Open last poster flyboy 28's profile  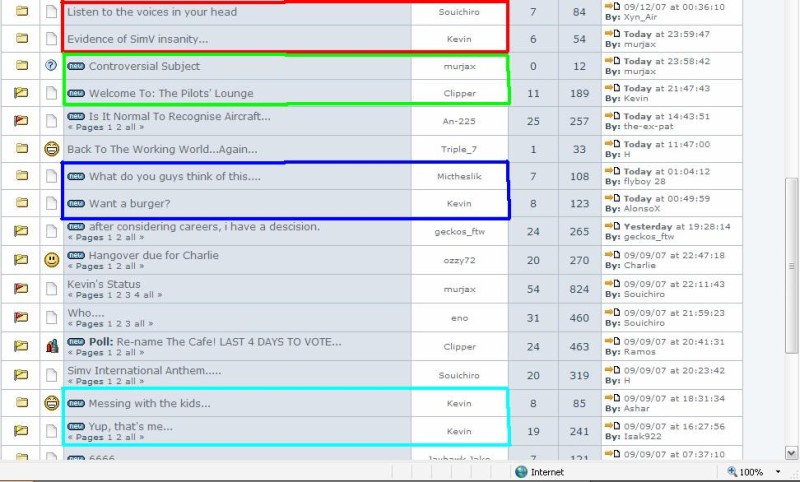644,182
